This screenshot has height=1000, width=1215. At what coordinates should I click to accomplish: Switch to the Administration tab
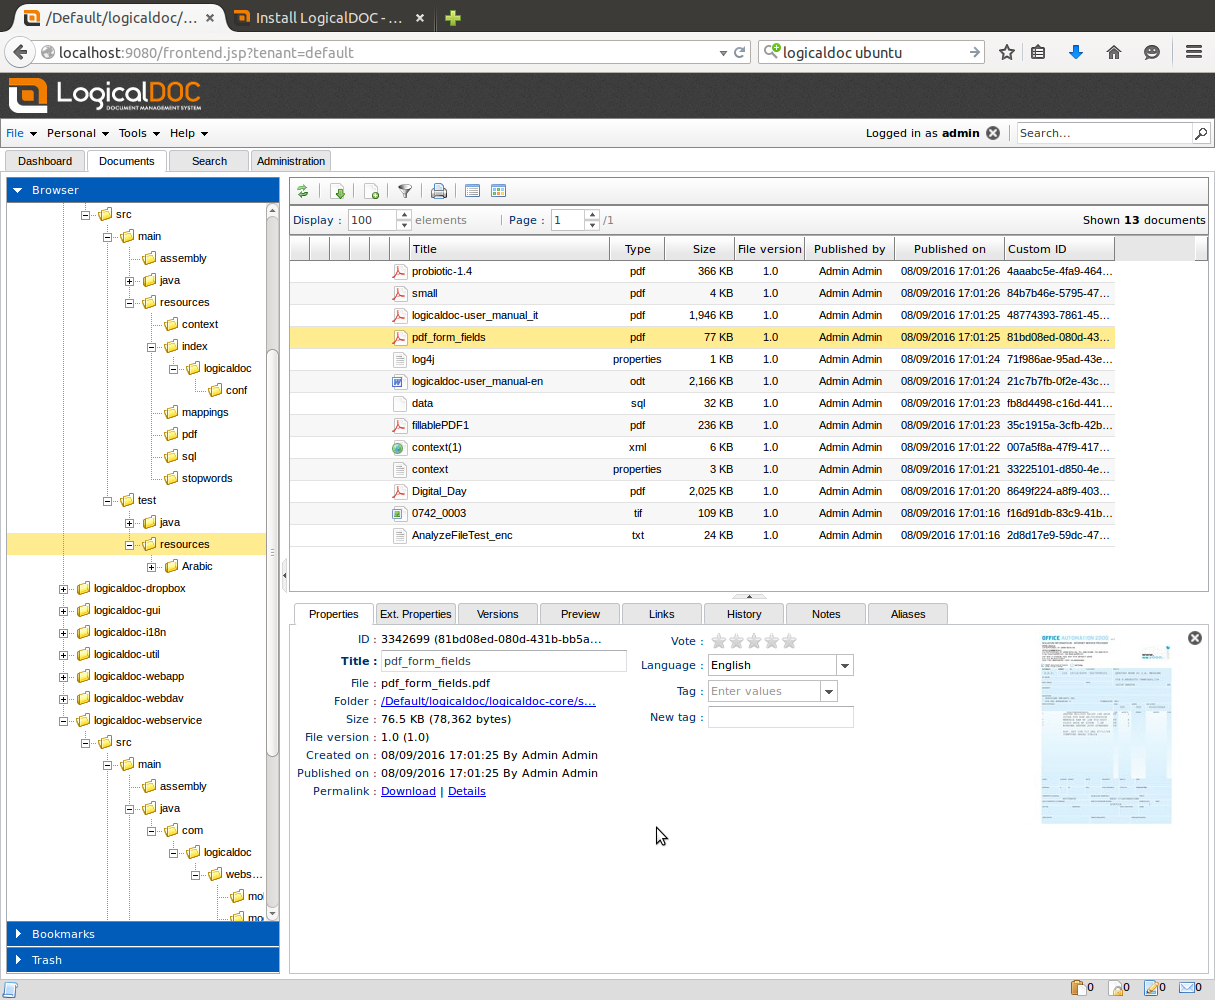(x=291, y=161)
